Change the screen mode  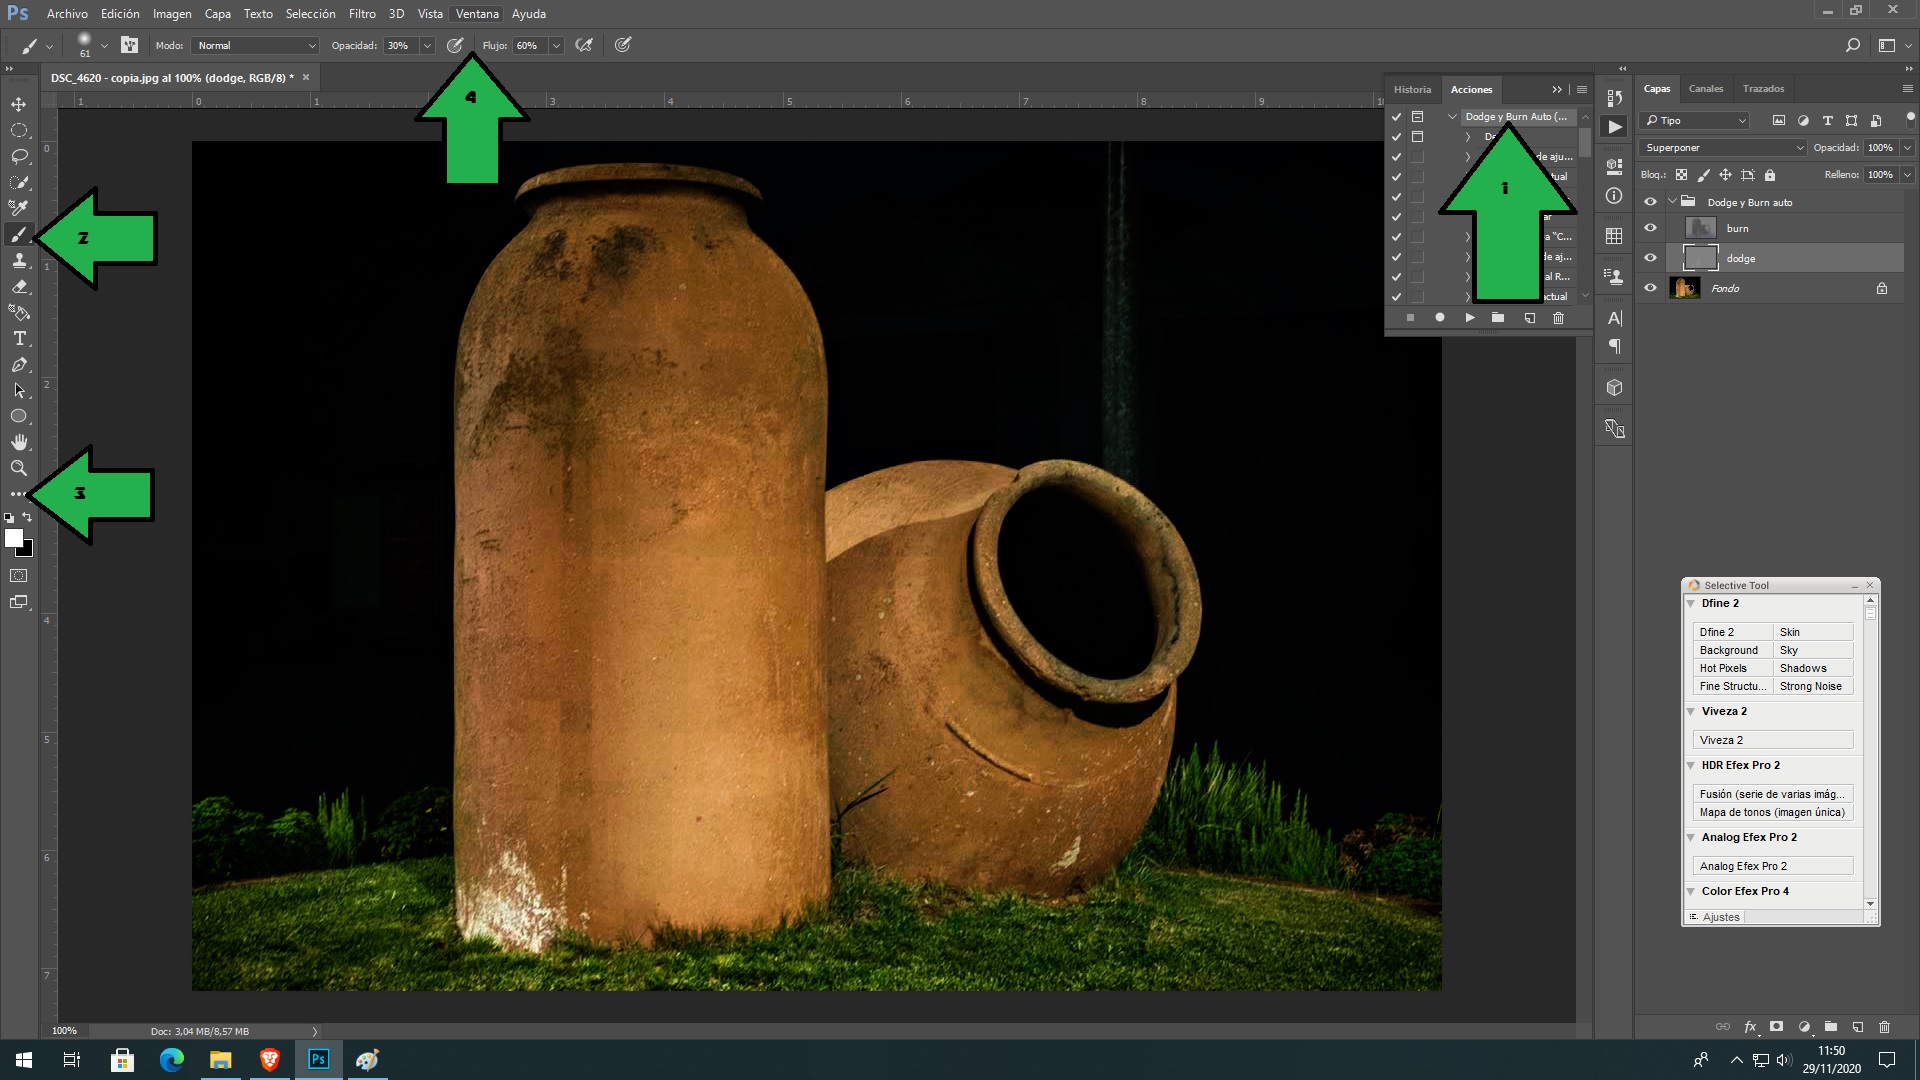19,602
